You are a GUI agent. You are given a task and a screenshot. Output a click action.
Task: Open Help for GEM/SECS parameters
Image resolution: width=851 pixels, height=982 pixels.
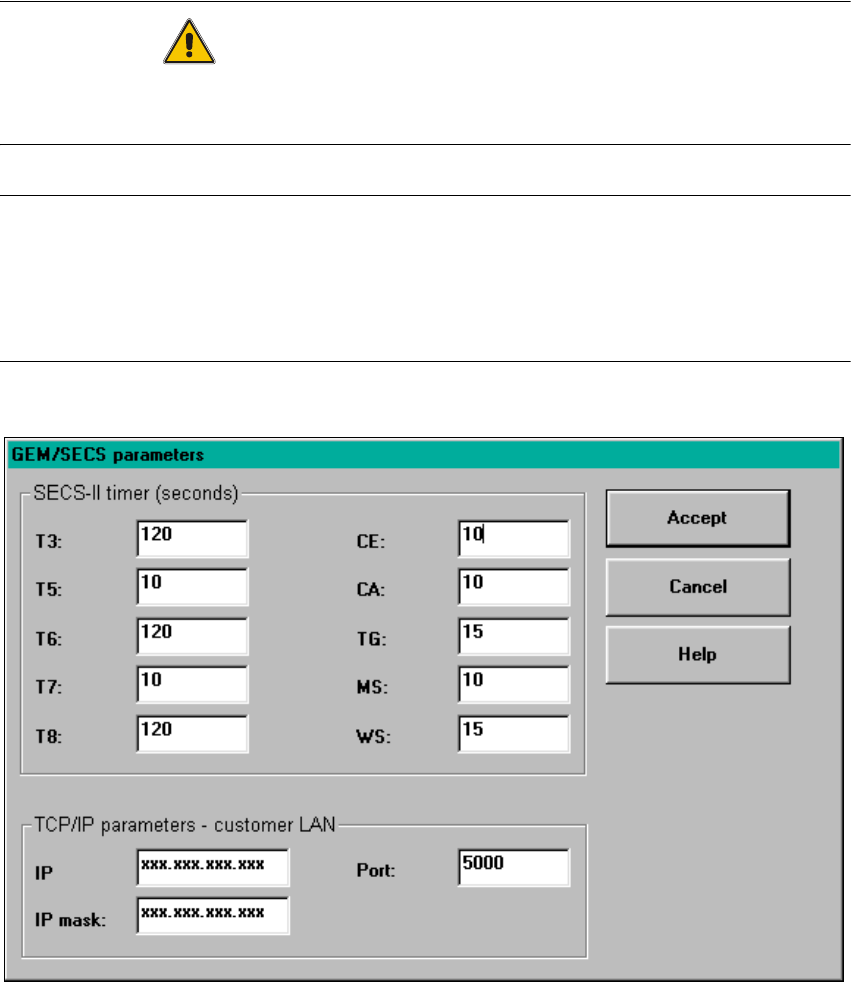[698, 654]
